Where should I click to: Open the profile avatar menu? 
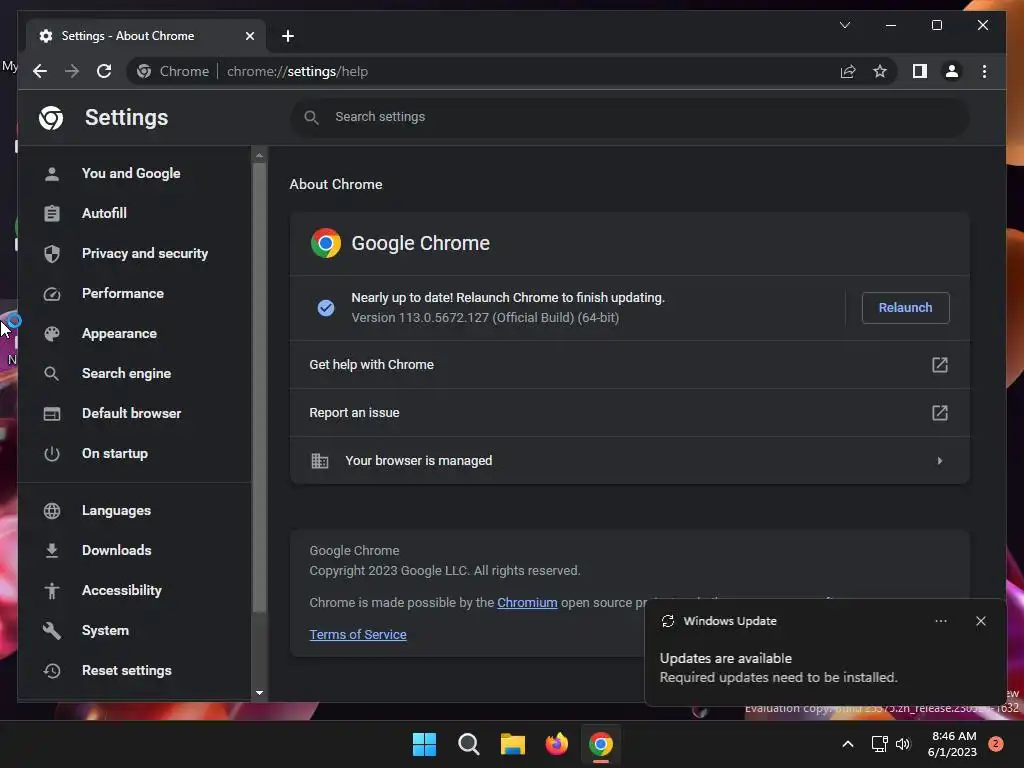952,71
